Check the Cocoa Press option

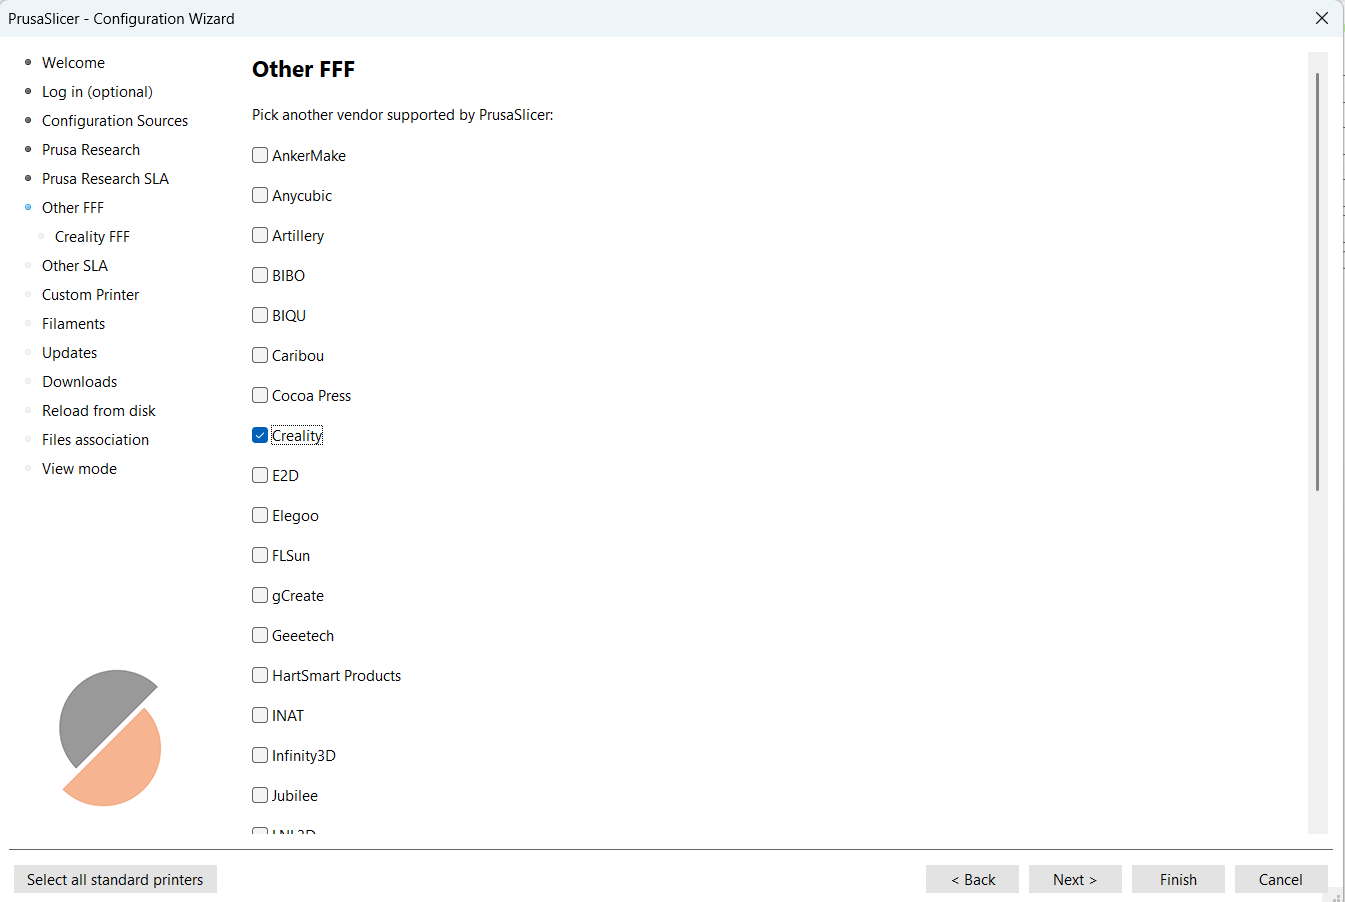[x=260, y=396]
